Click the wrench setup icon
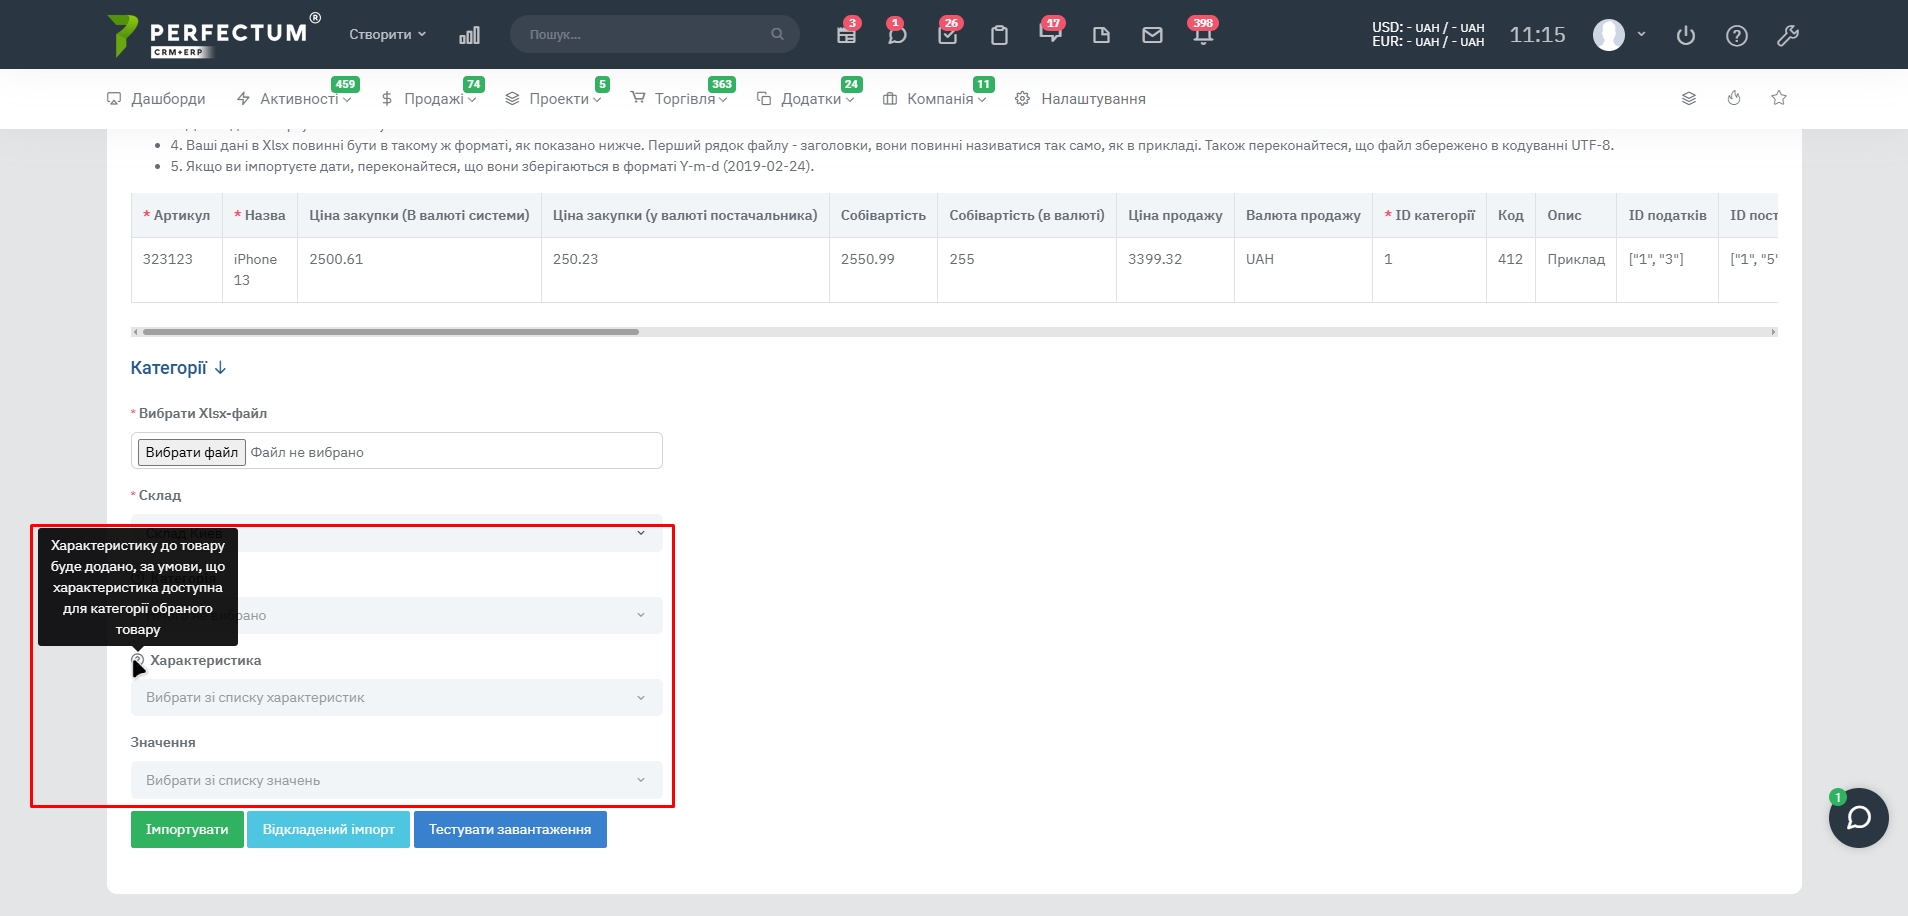The image size is (1908, 916). tap(1787, 35)
